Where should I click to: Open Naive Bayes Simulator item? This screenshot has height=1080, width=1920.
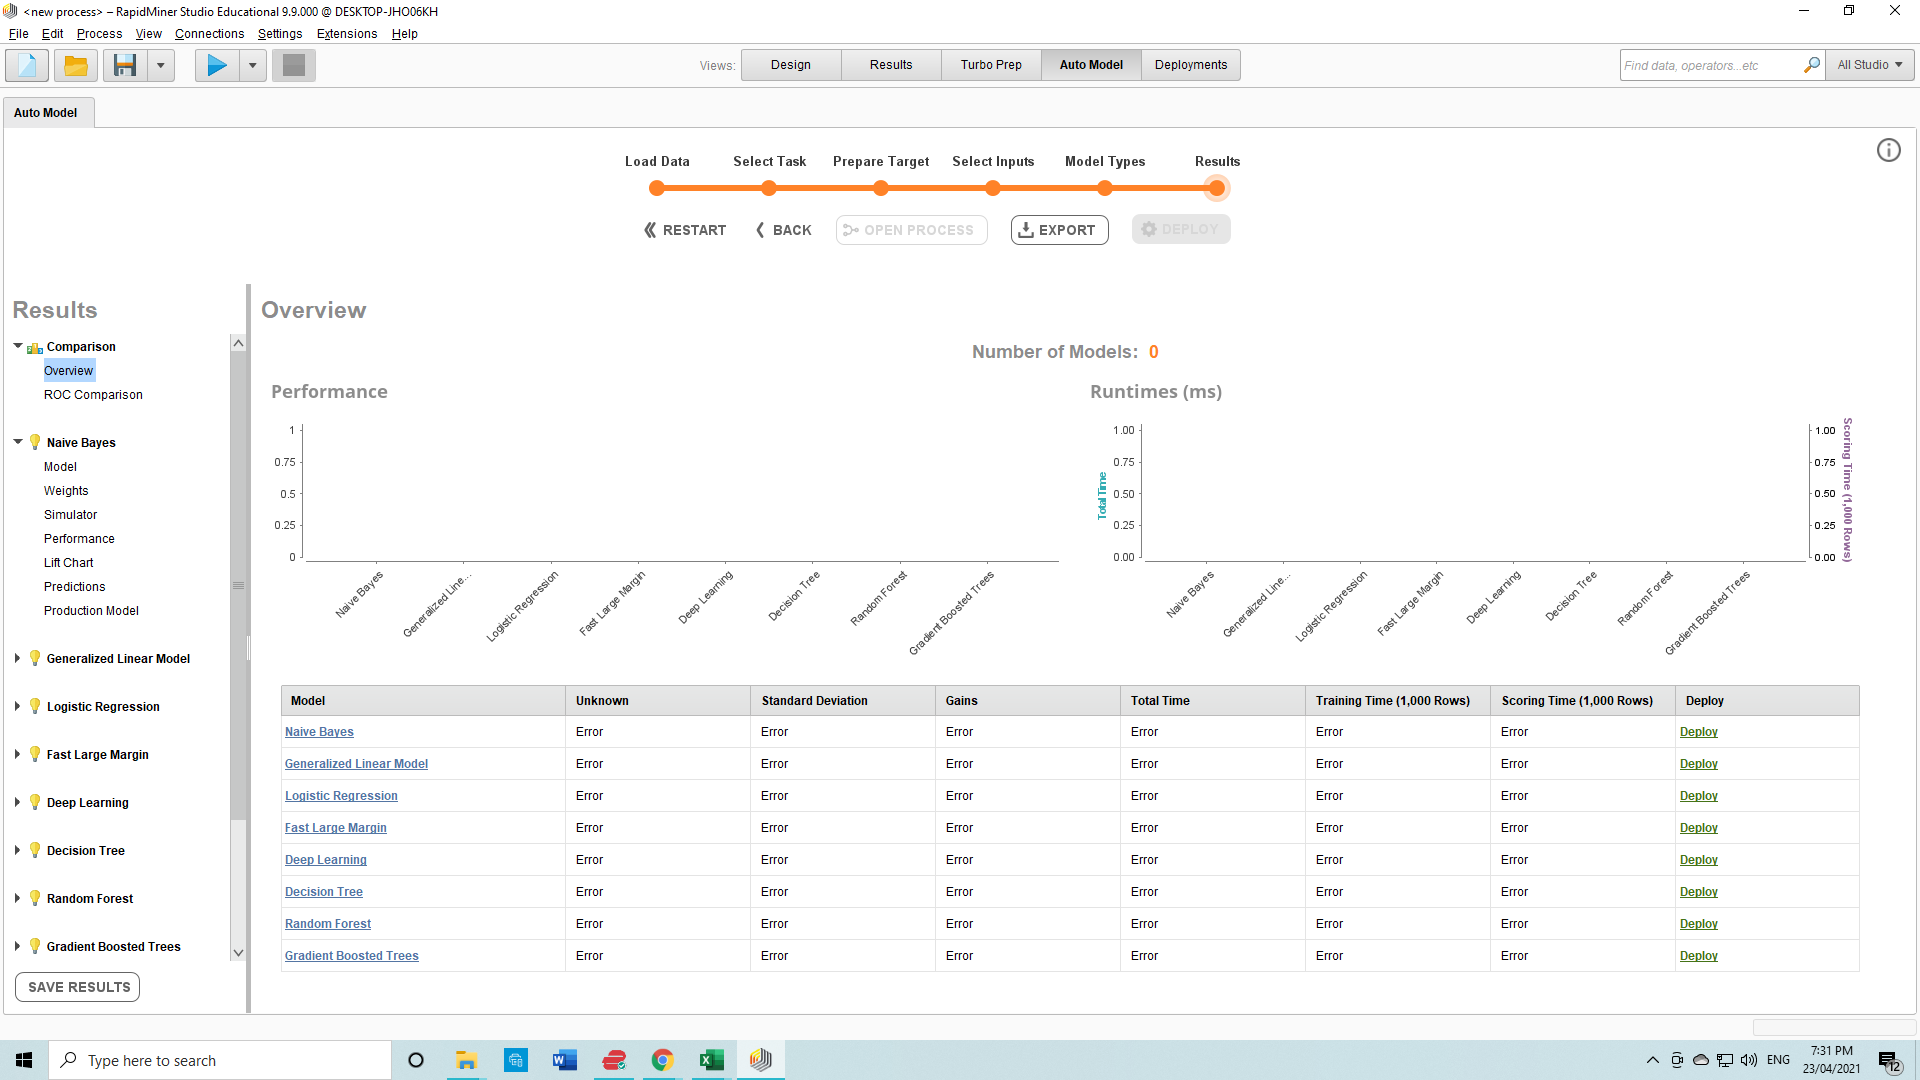click(x=70, y=515)
